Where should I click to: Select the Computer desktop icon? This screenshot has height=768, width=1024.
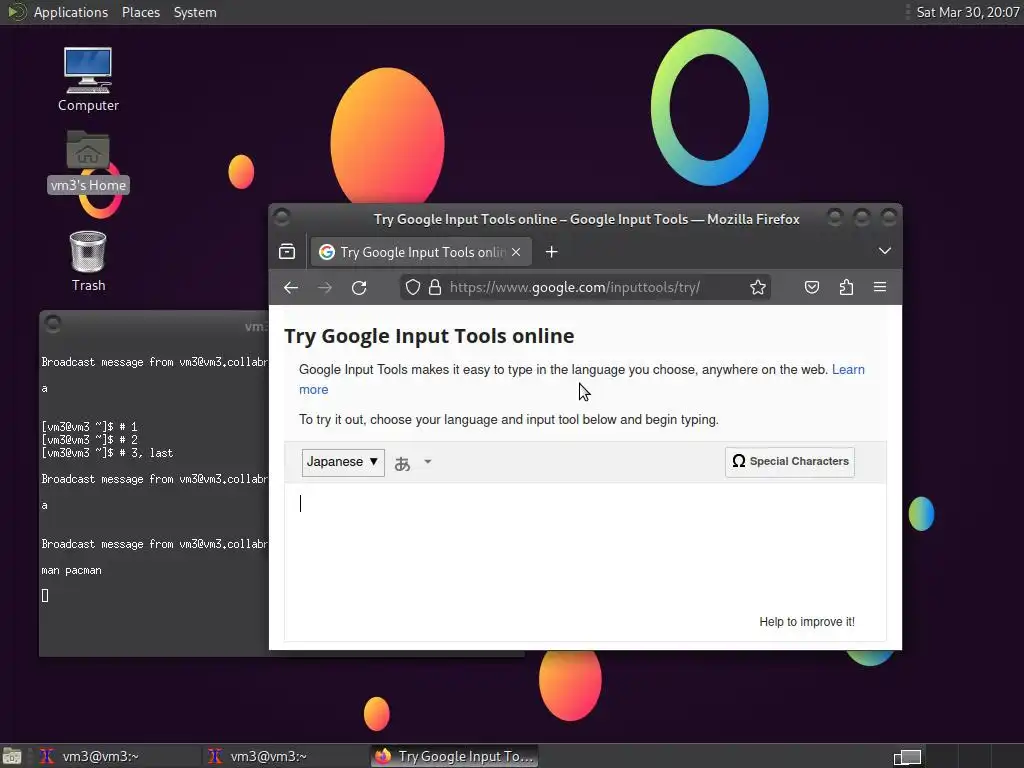tap(88, 80)
